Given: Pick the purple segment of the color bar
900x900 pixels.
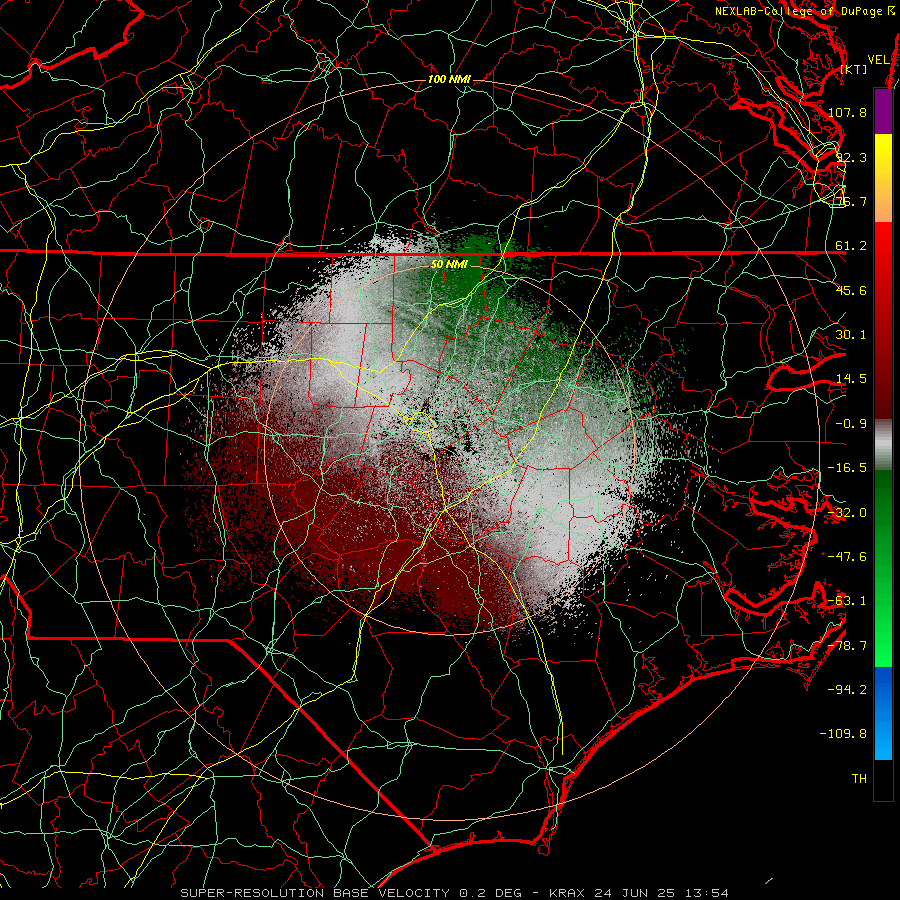Looking at the screenshot, I should pos(883,112).
